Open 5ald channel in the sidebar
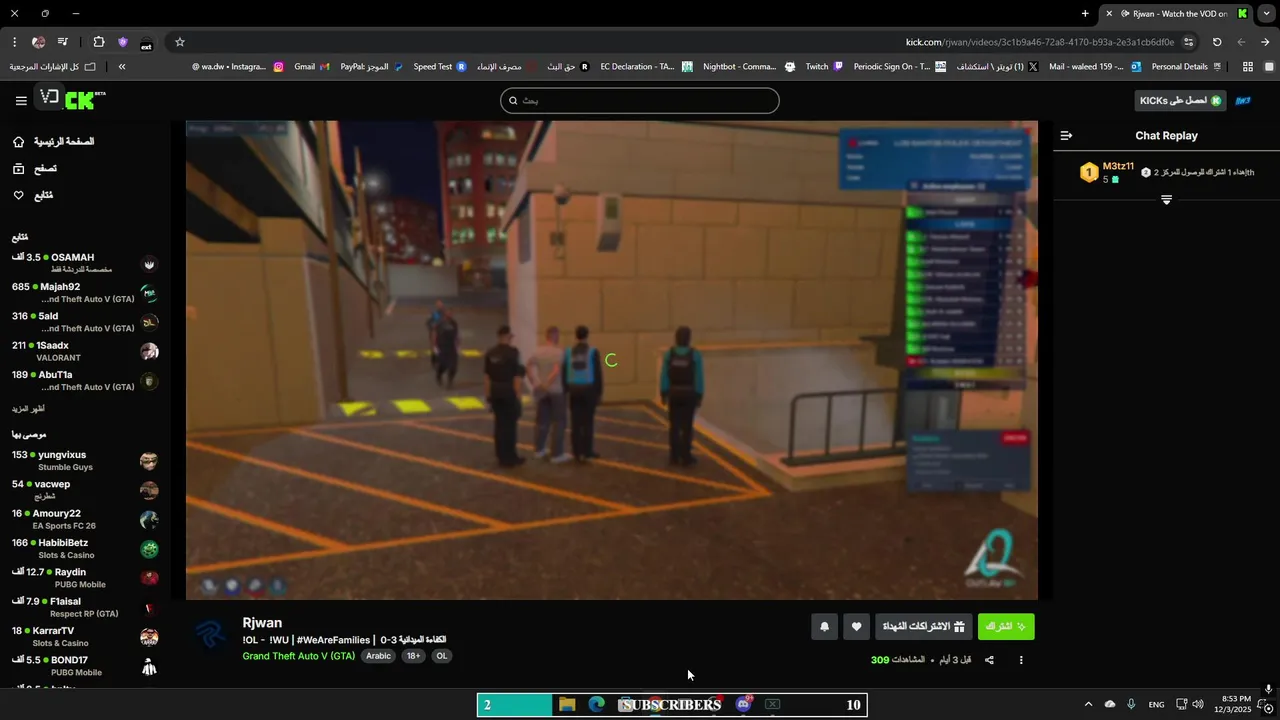The width and height of the screenshot is (1280, 720). (x=85, y=322)
